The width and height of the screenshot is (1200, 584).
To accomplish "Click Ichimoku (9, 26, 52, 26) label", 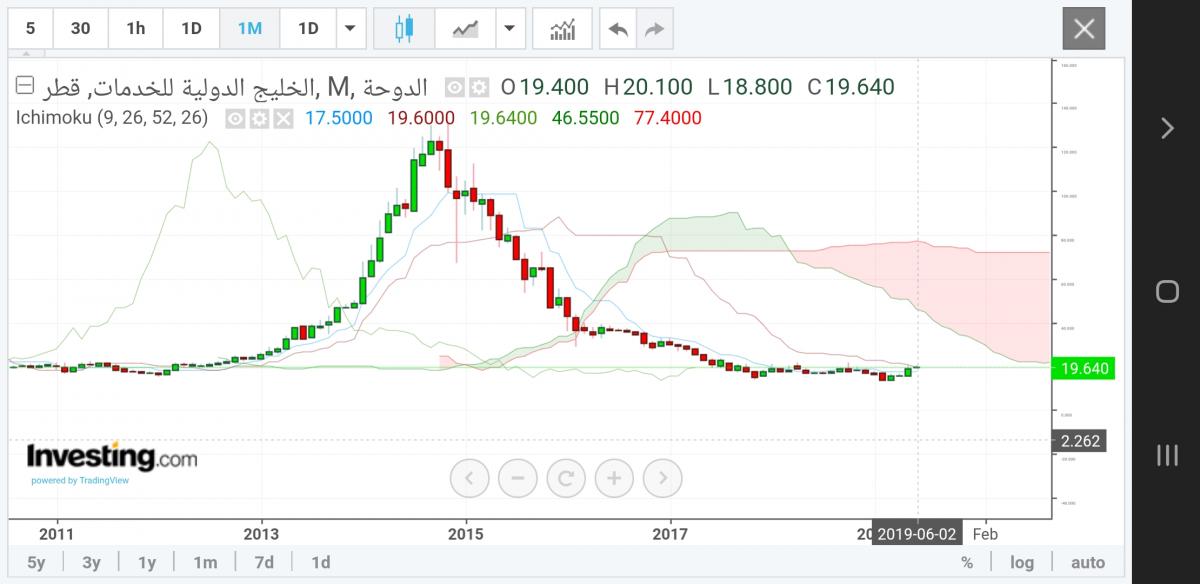I will point(112,118).
